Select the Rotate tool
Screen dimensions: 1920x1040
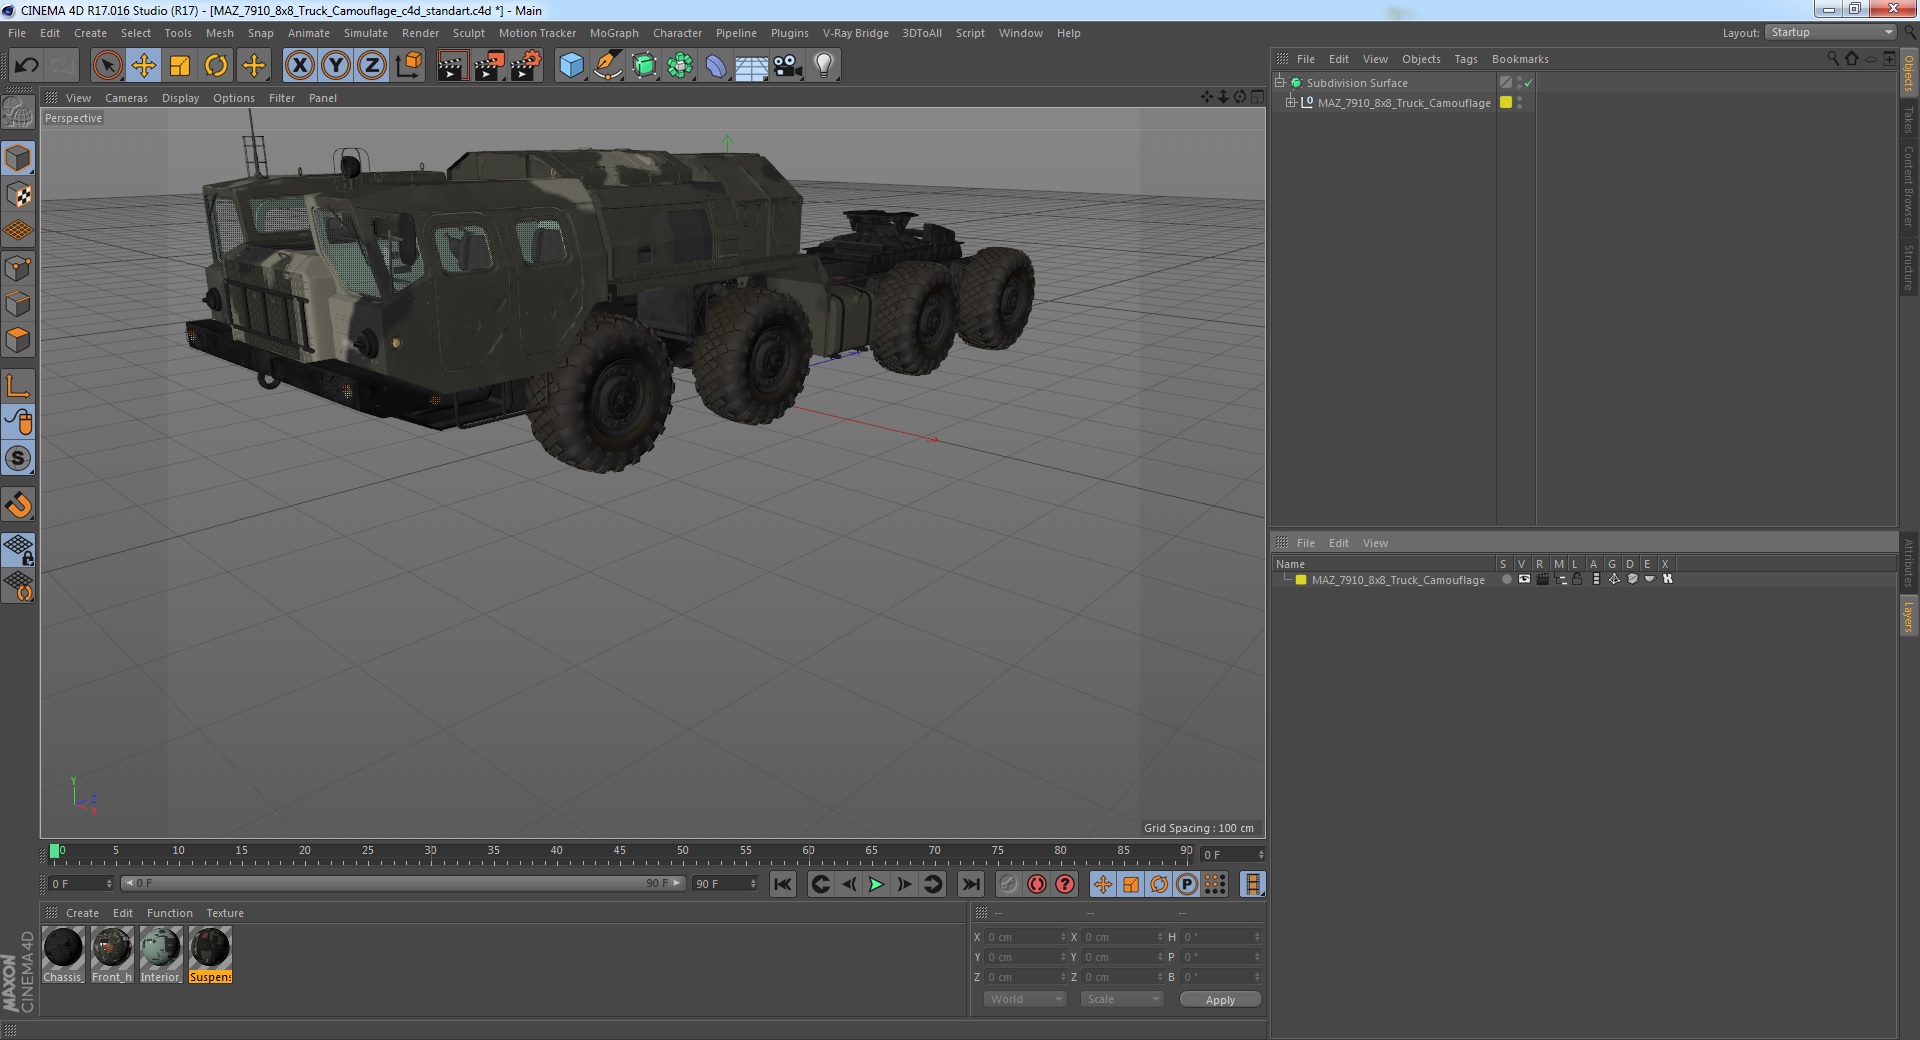[216, 66]
